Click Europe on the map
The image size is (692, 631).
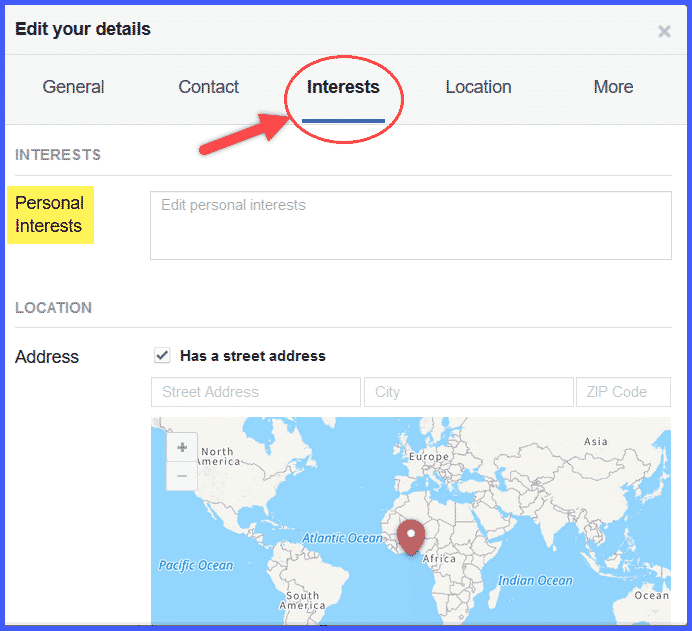click(x=430, y=457)
